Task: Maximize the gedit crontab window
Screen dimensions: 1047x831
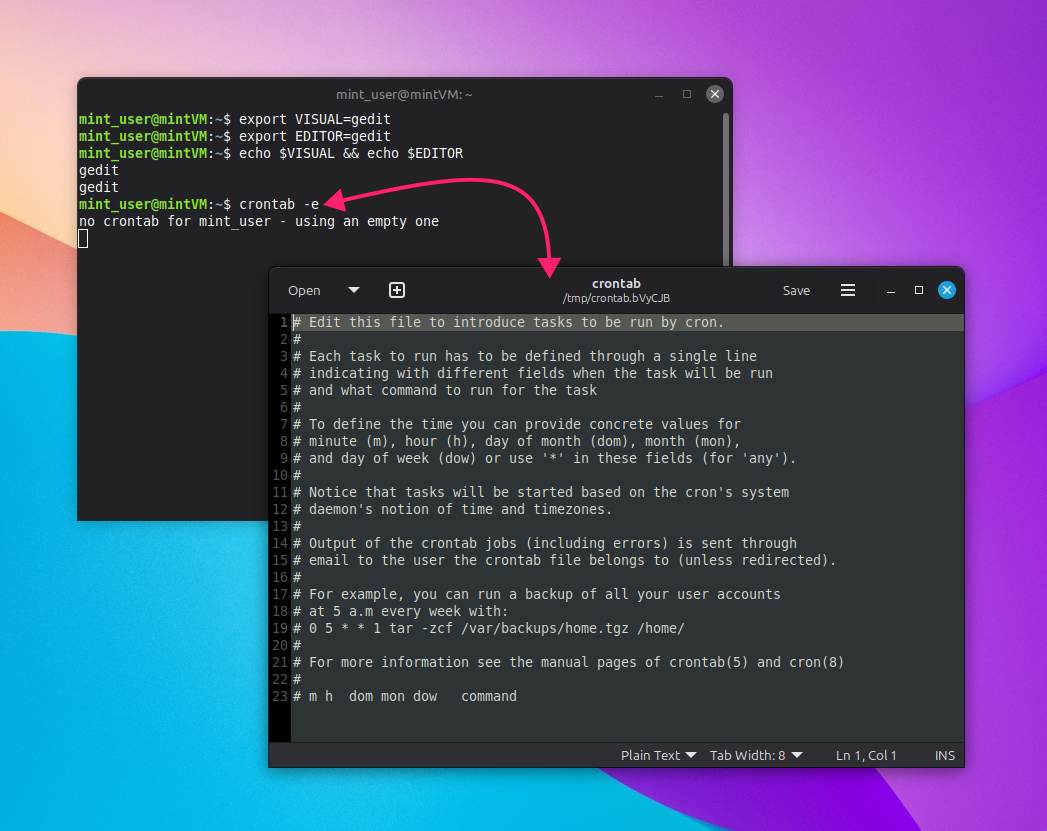Action: point(919,290)
